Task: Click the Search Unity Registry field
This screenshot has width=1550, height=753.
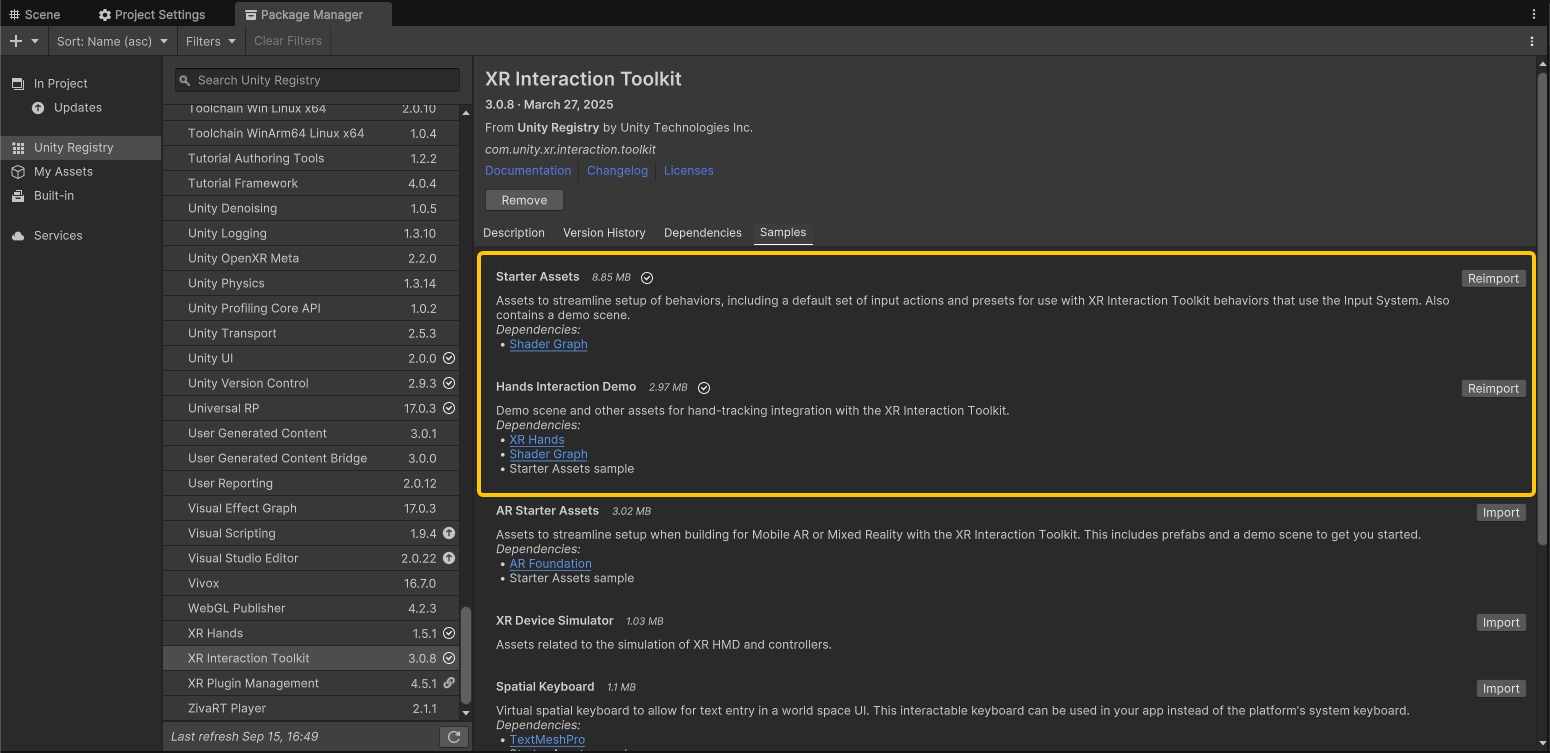Action: 317,80
